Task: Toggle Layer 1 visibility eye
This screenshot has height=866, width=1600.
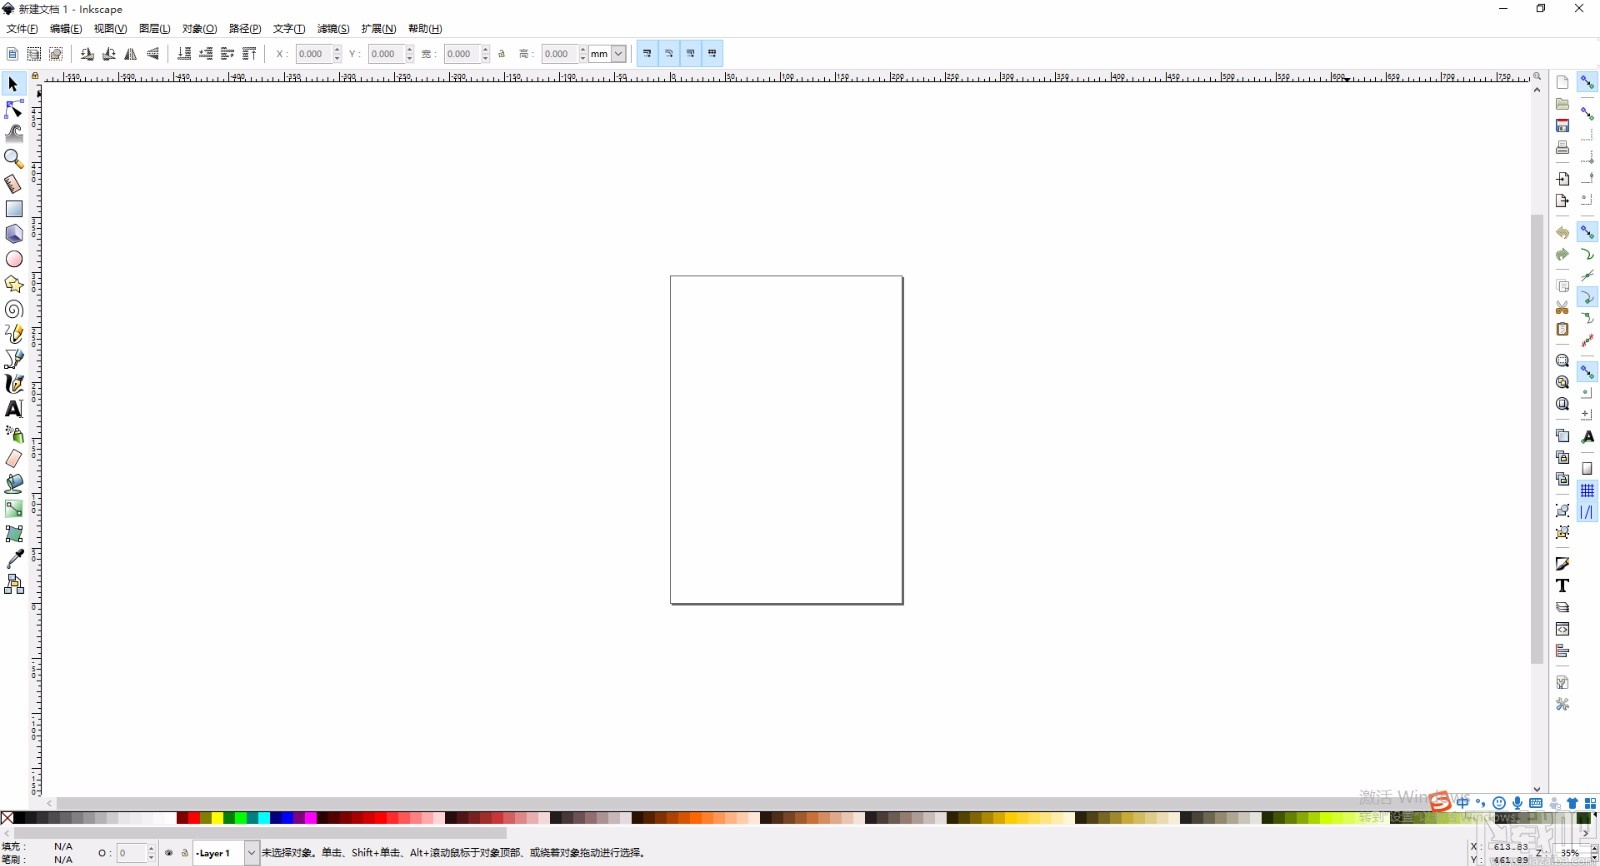Action: point(169,853)
